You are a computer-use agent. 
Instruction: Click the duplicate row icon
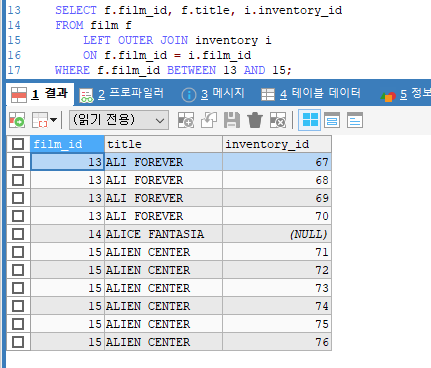point(209,120)
